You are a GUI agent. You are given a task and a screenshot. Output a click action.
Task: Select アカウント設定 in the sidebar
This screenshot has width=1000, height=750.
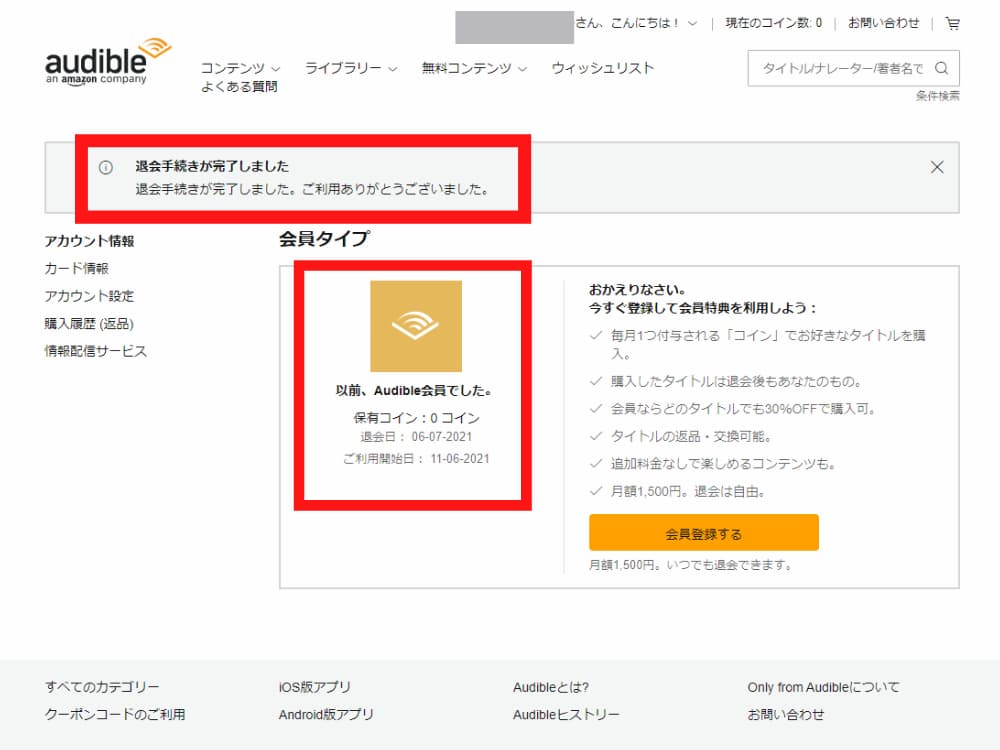tap(89, 296)
